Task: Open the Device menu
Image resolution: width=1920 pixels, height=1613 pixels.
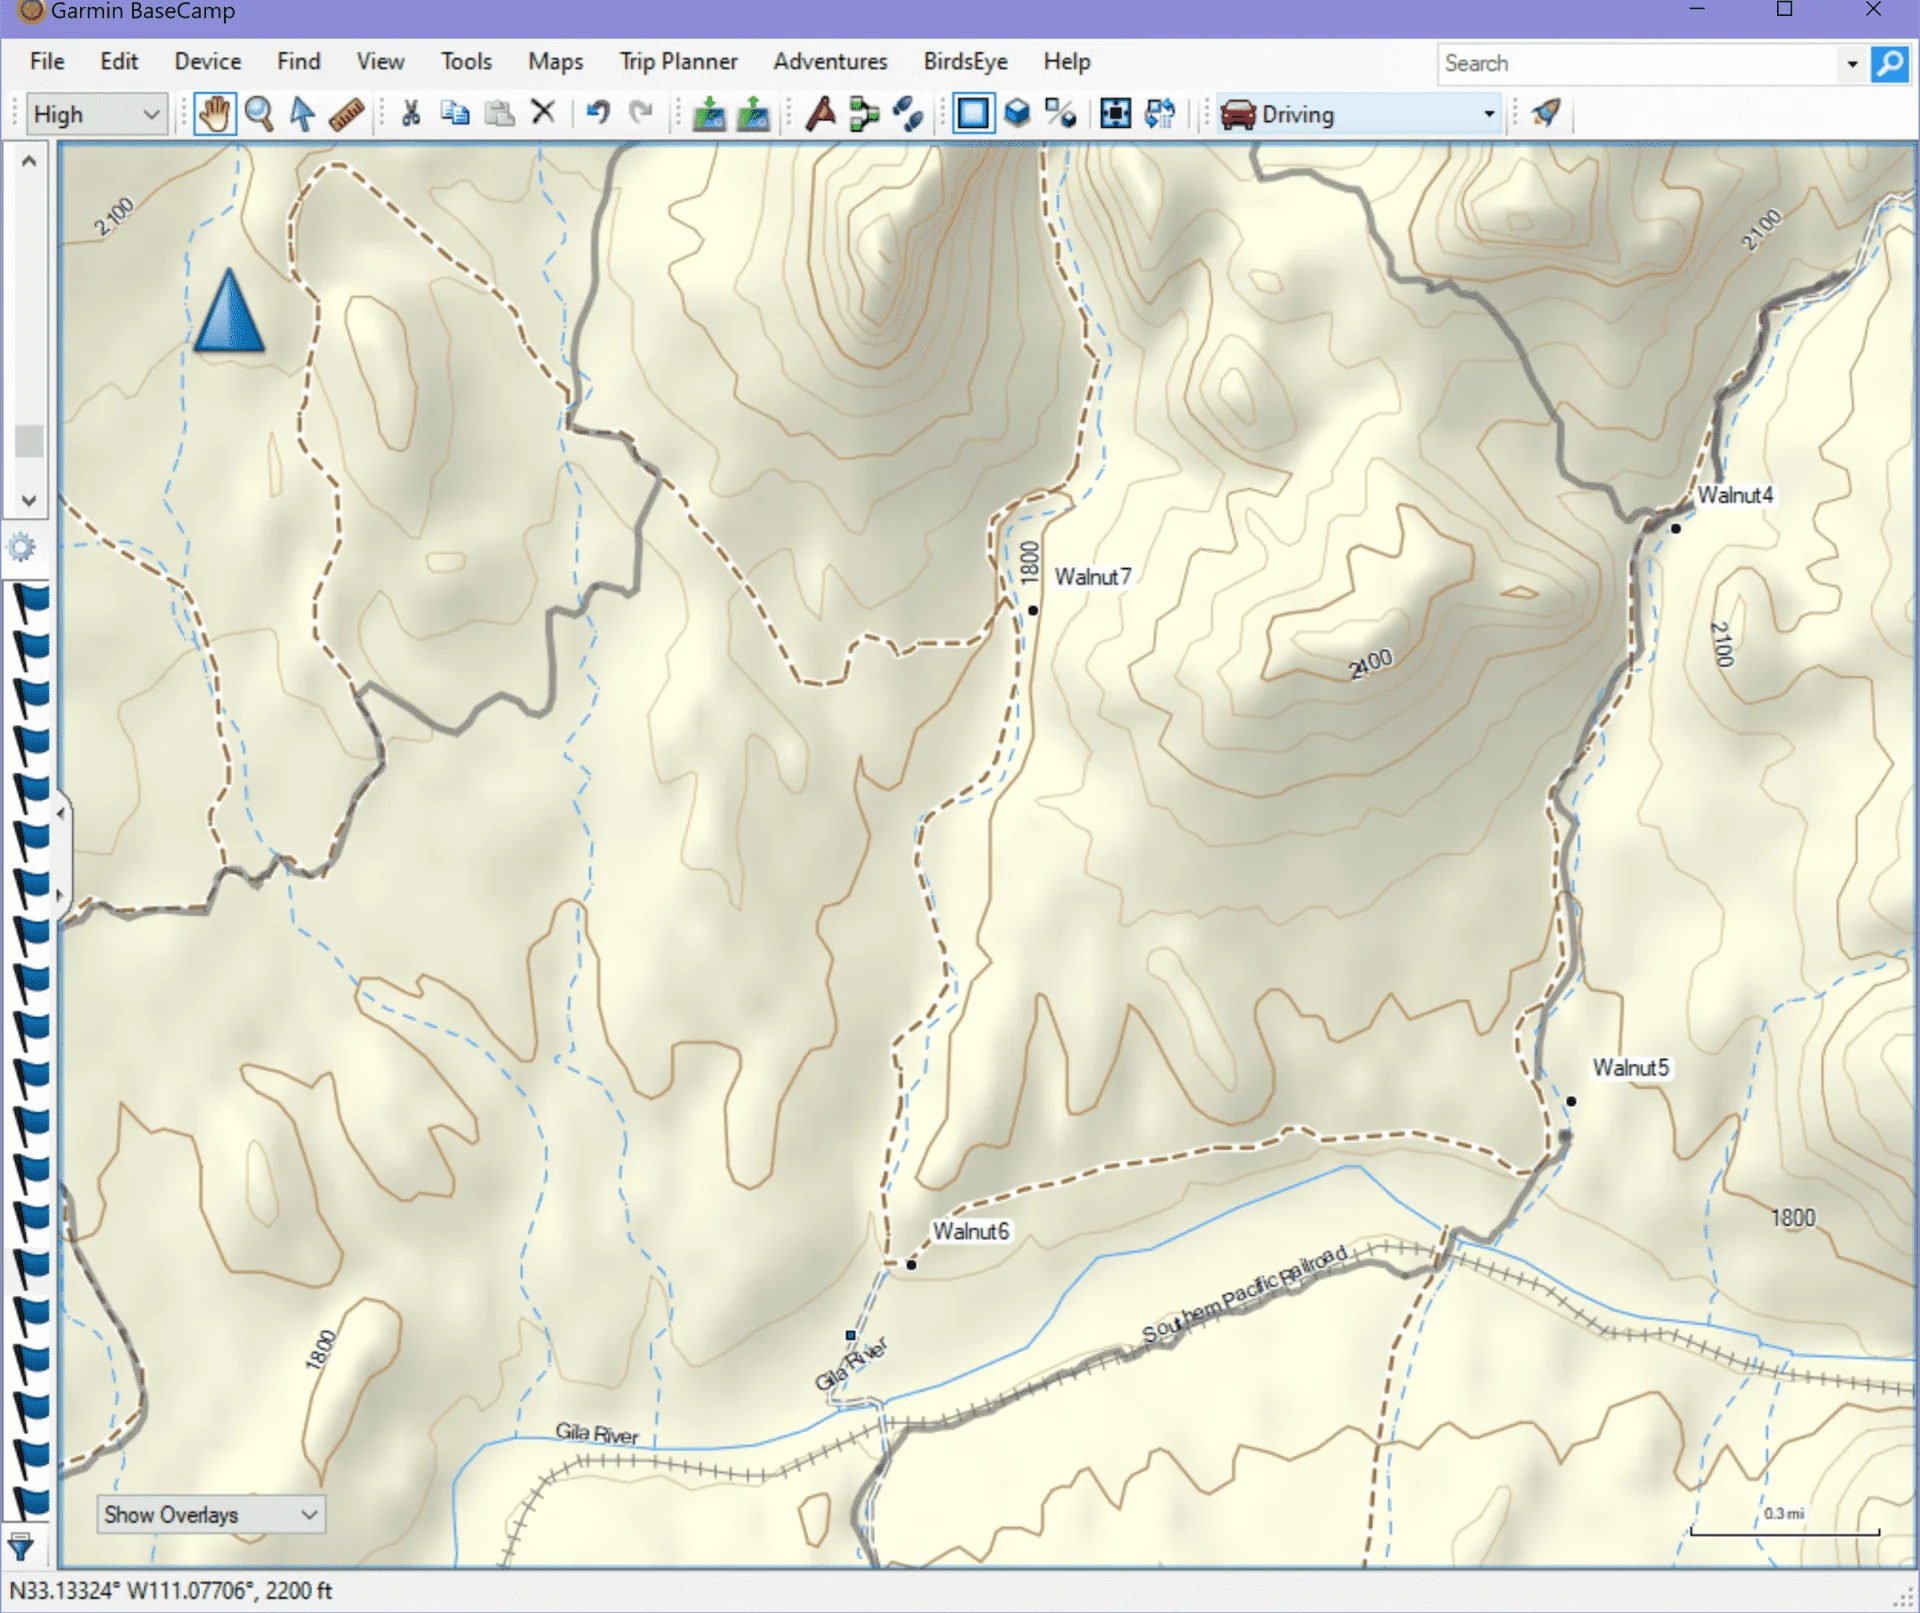Action: tap(208, 62)
